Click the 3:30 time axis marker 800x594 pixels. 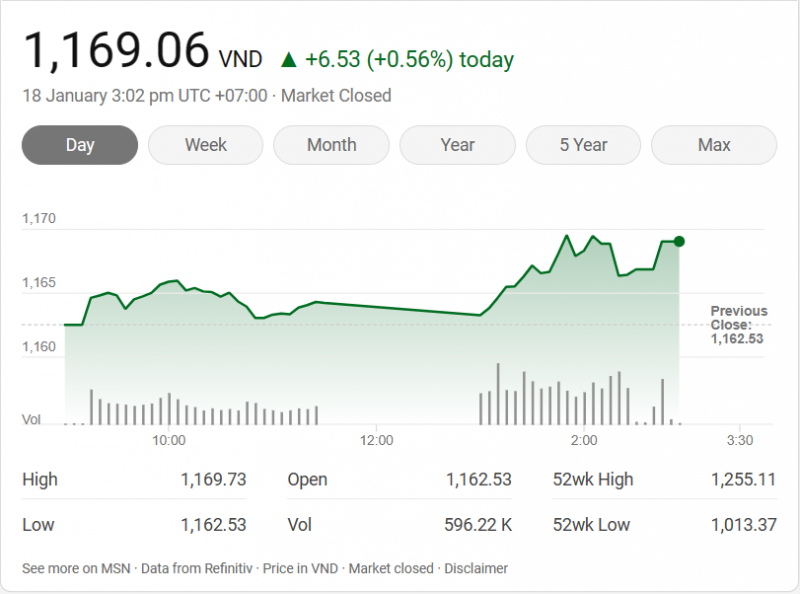(x=739, y=440)
